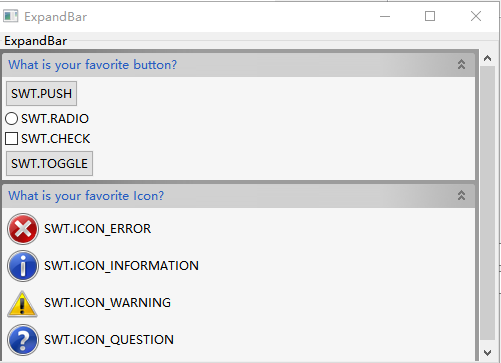Click the SWT.ICON_QUESTION label
Screen dimensions: 501x363
109,340
